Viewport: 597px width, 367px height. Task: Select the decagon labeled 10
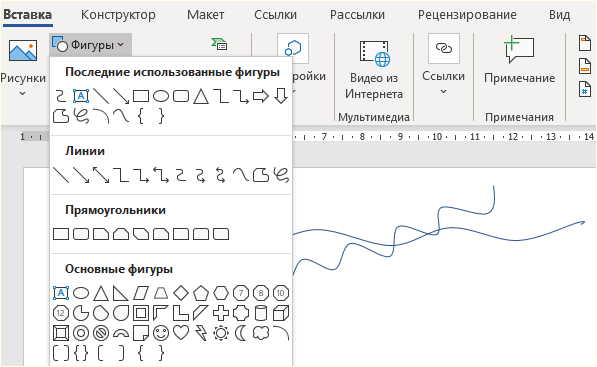[x=281, y=293]
